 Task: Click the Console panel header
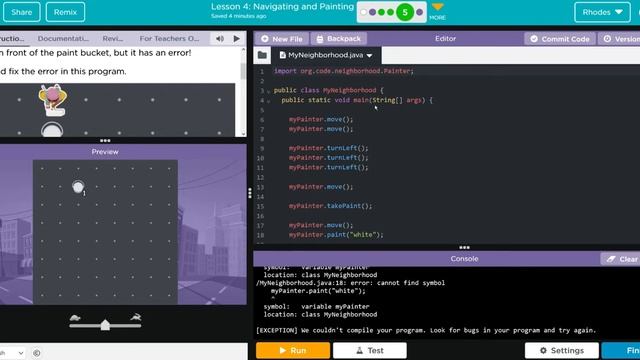(464, 259)
